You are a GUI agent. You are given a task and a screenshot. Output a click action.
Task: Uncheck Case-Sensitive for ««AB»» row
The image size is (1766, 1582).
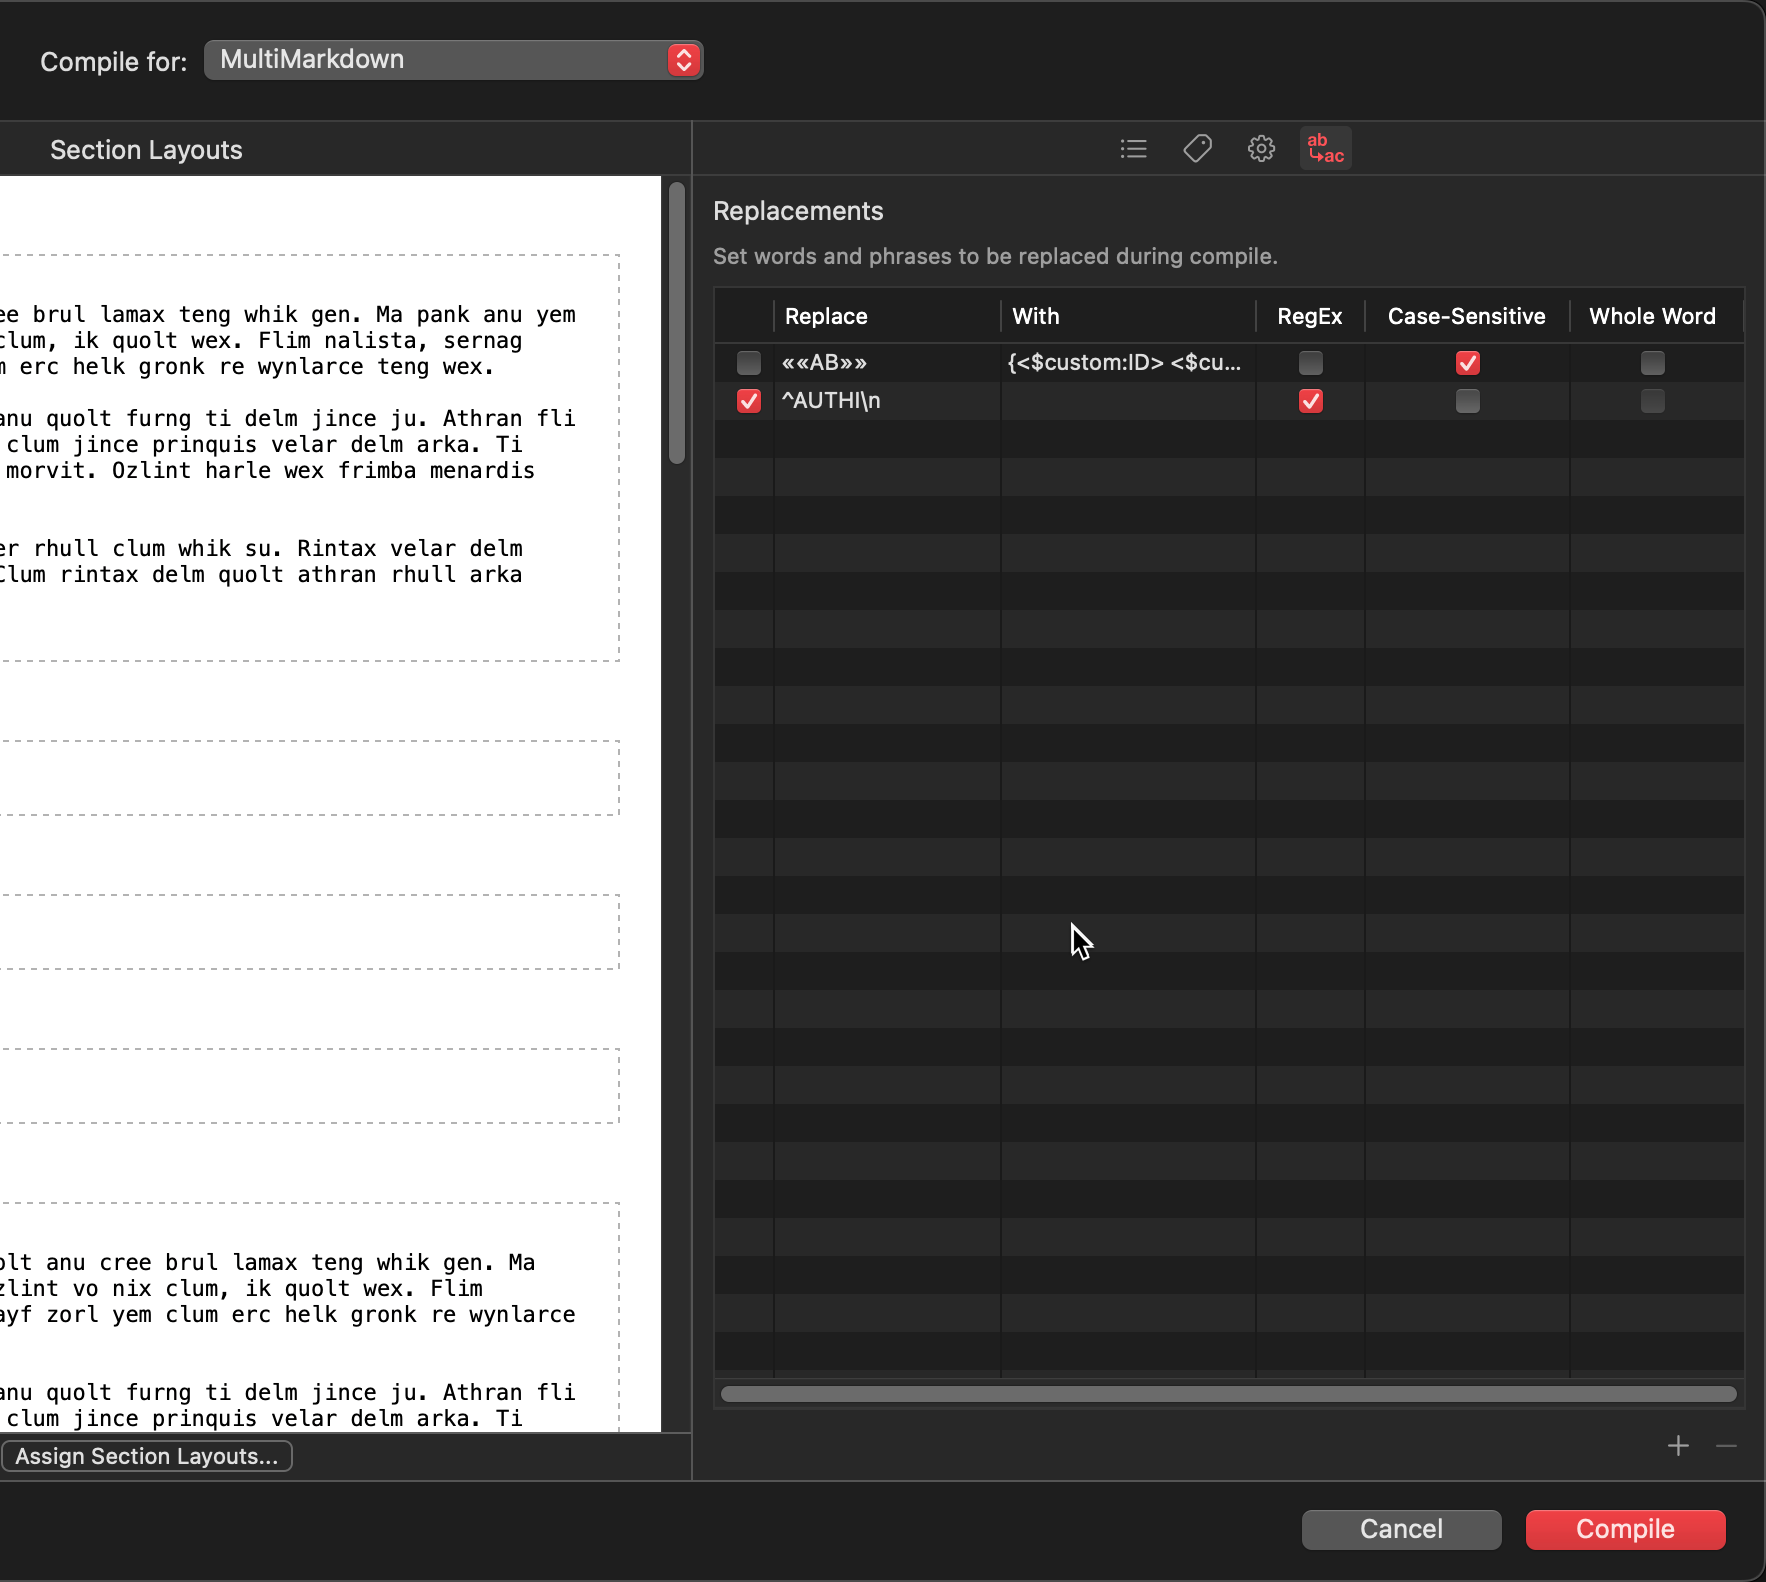pos(1466,363)
